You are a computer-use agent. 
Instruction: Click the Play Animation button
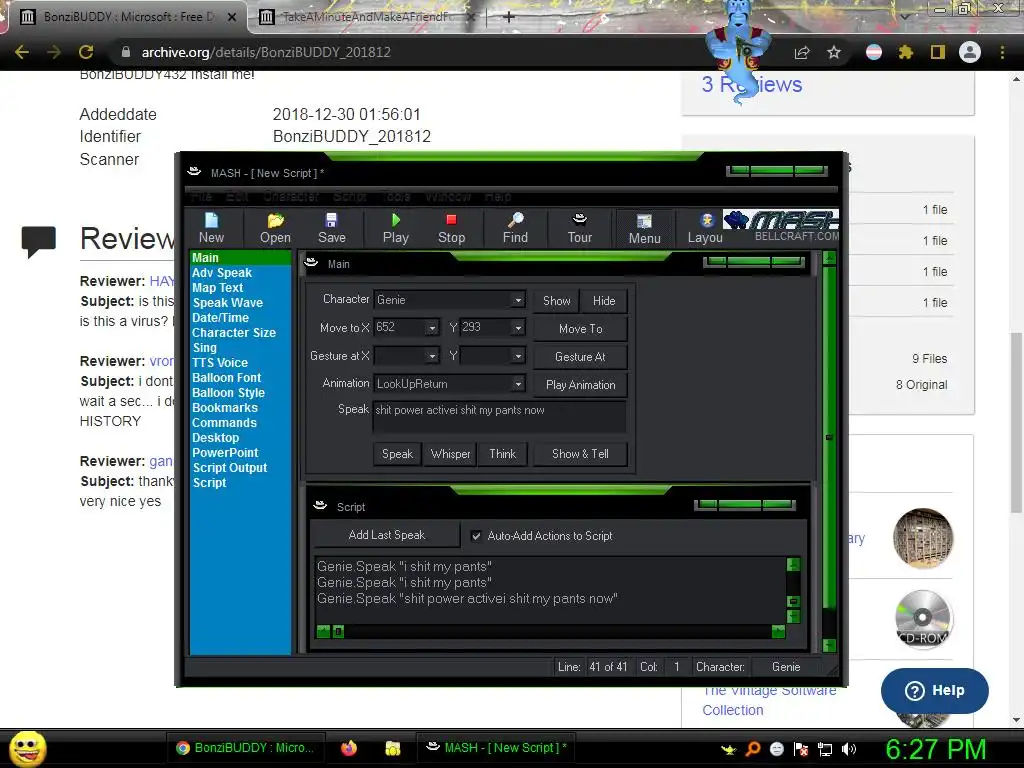point(581,385)
